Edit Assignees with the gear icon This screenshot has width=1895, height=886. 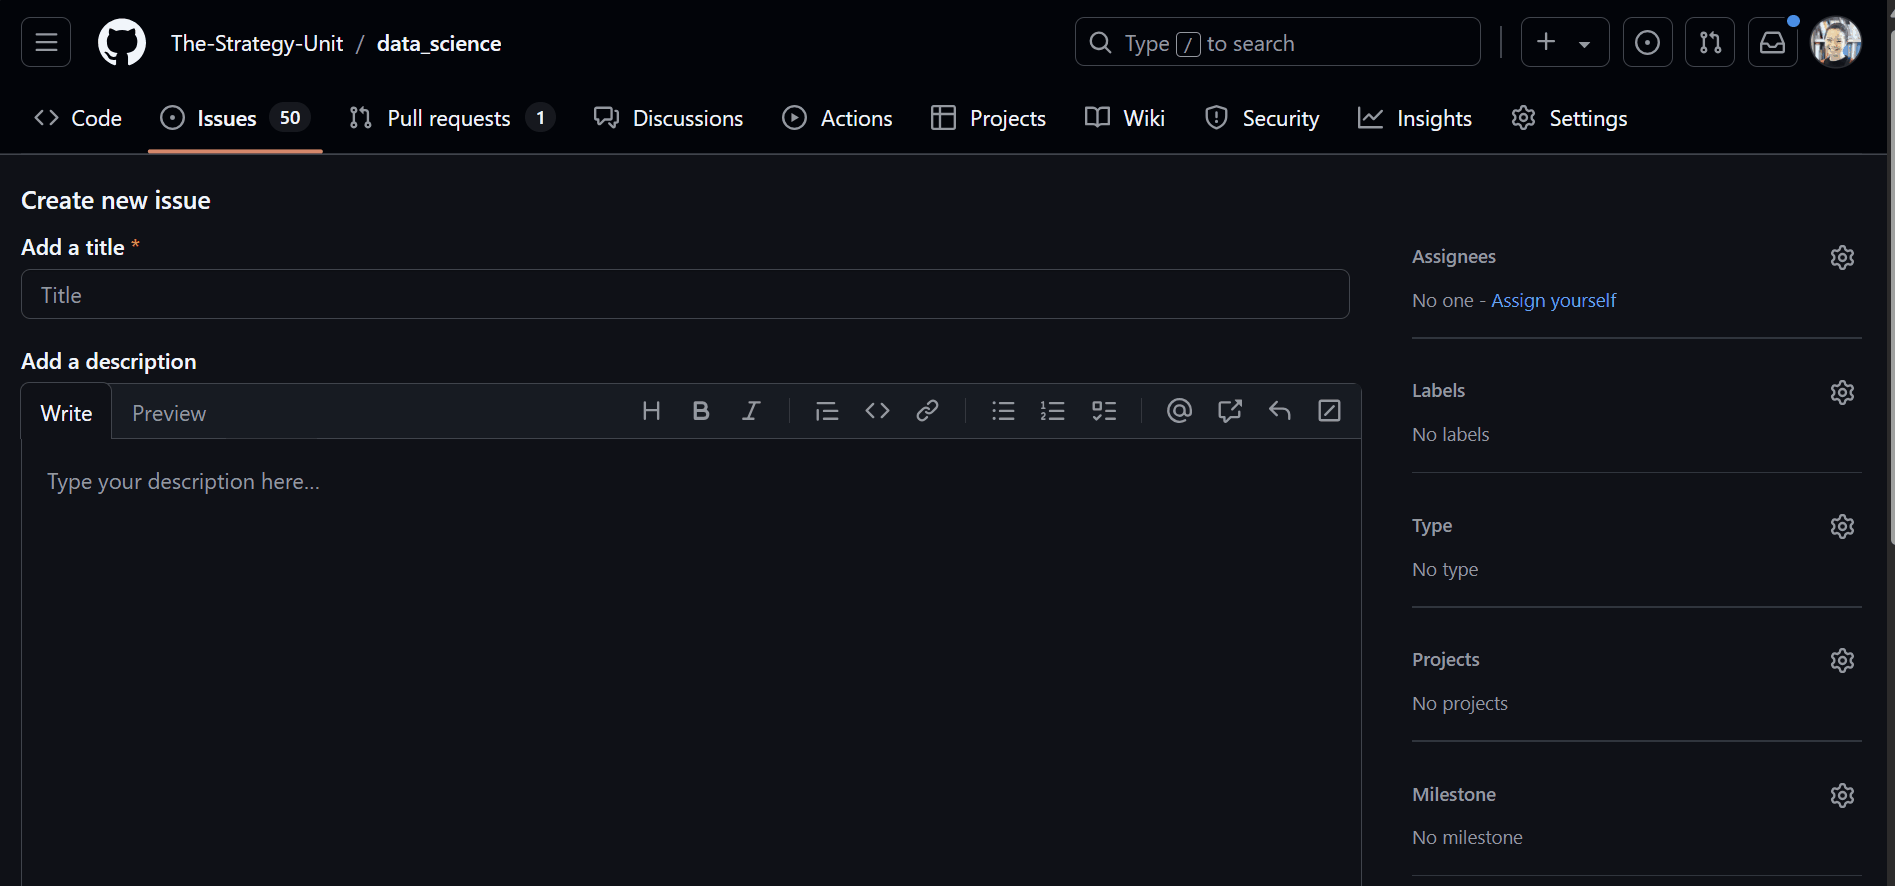1842,257
